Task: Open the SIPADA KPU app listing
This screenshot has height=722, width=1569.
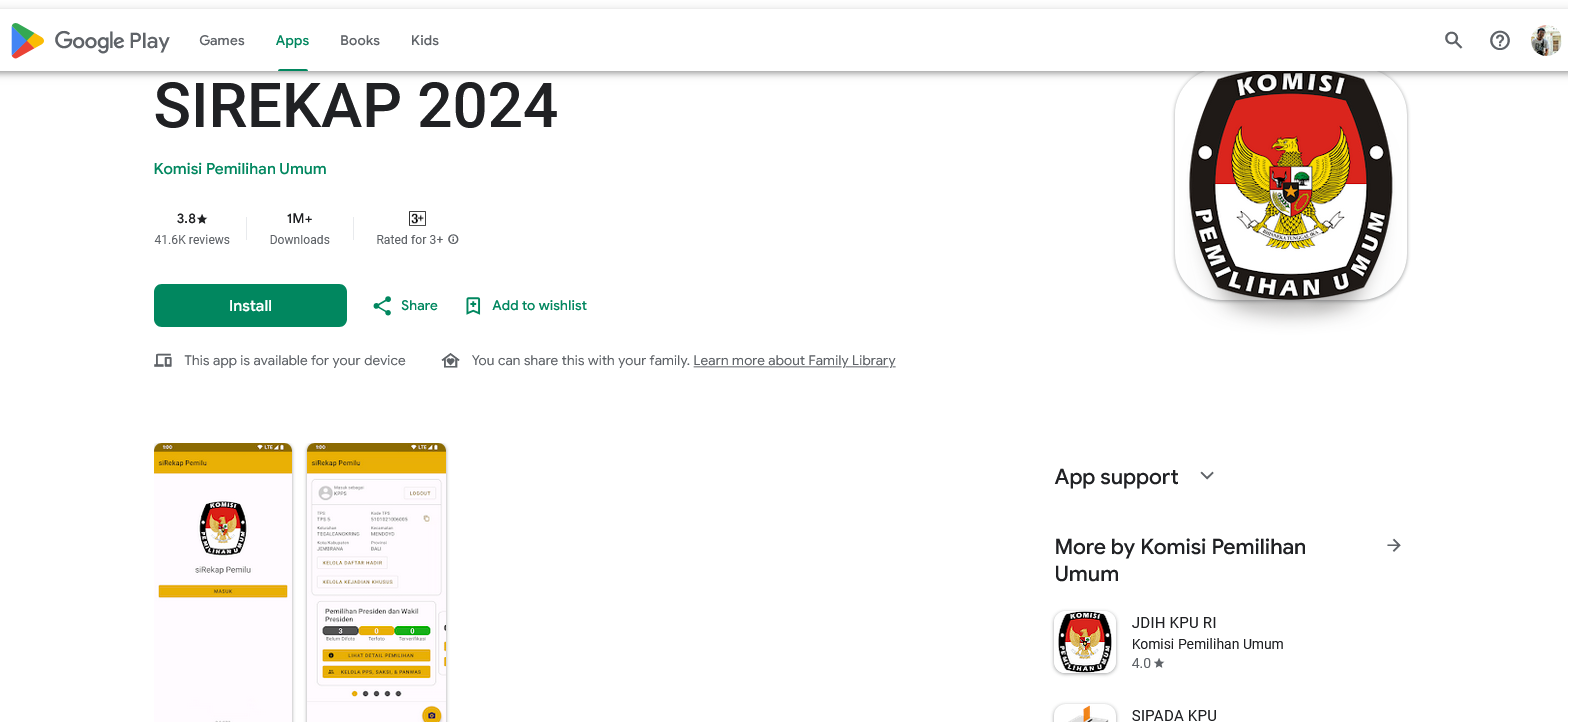Action: (x=1174, y=715)
